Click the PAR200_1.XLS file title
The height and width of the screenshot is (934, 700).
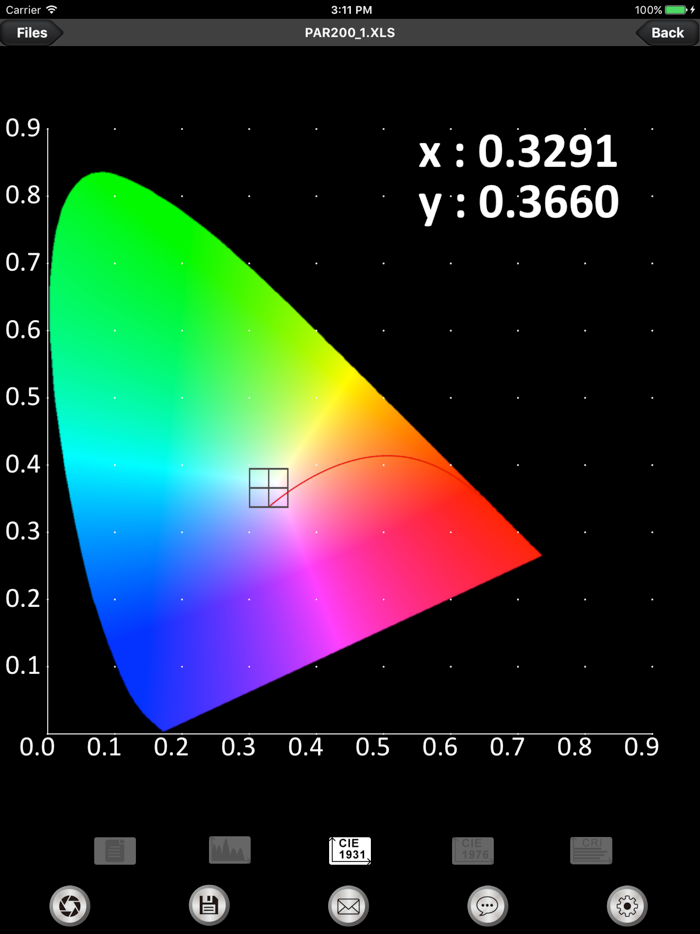click(350, 33)
